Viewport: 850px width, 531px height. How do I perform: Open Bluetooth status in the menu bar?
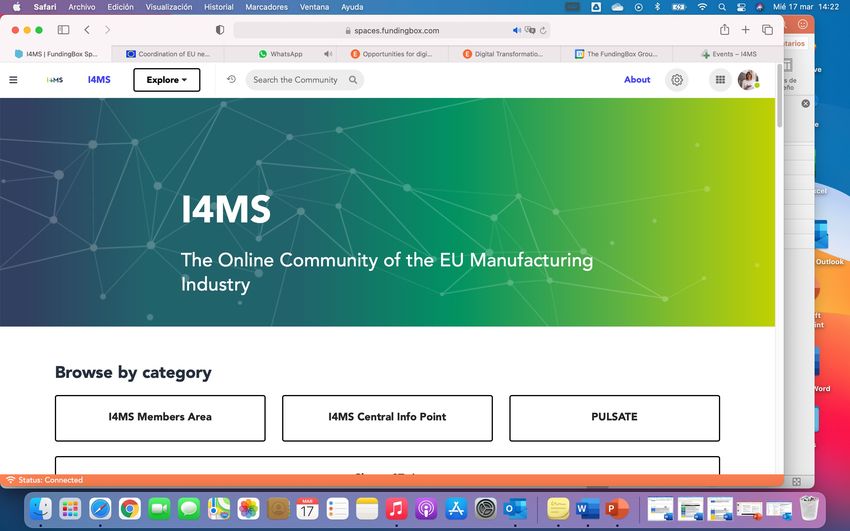[657, 7]
